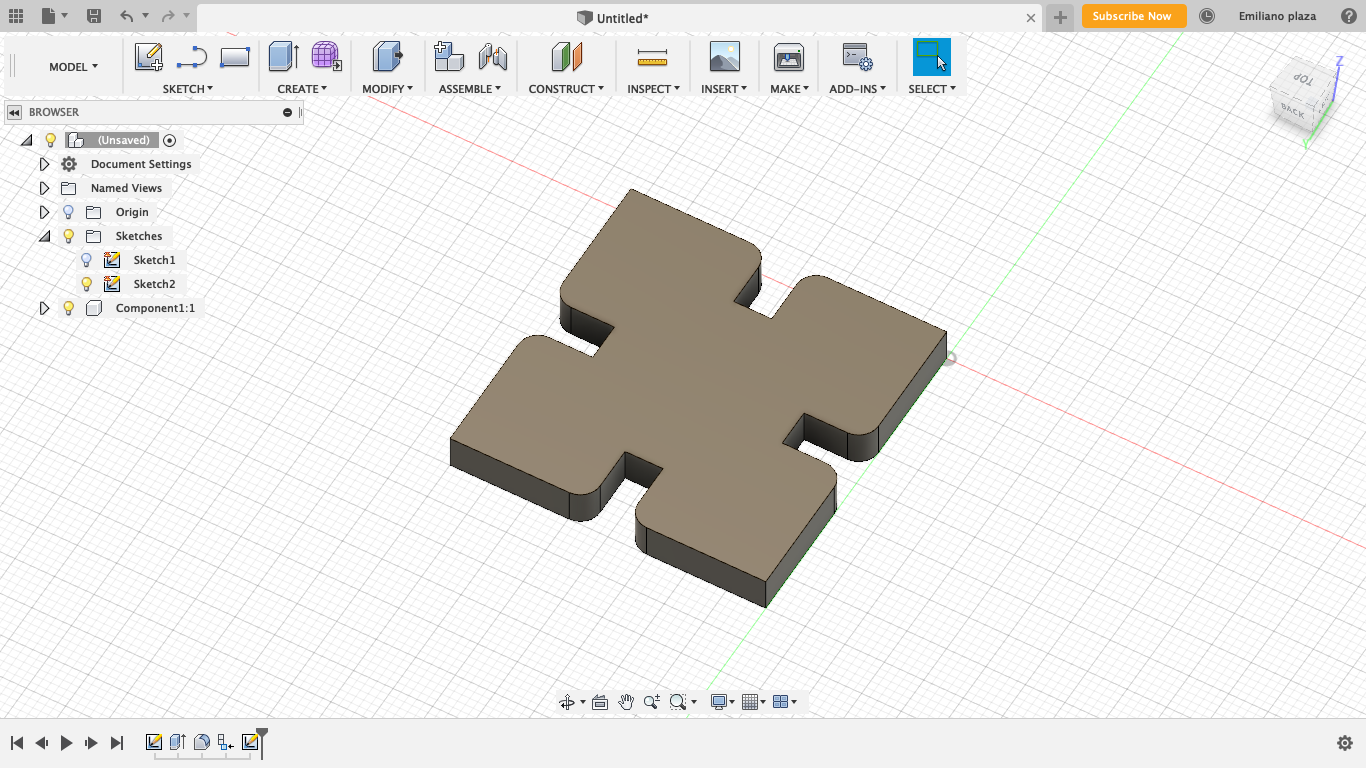Open Display Settings dropdown in navigation bar
The image size is (1366, 768).
pyautogui.click(x=722, y=702)
